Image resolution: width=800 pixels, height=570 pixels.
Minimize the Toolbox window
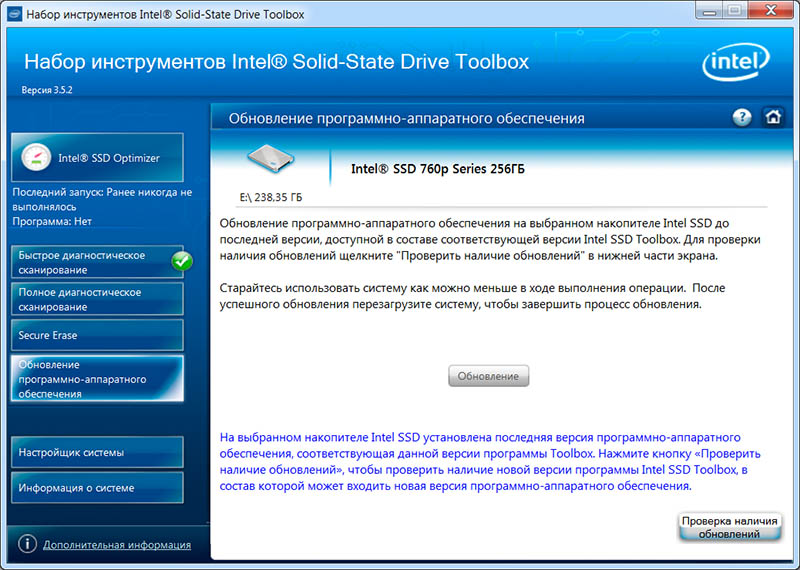pos(709,11)
